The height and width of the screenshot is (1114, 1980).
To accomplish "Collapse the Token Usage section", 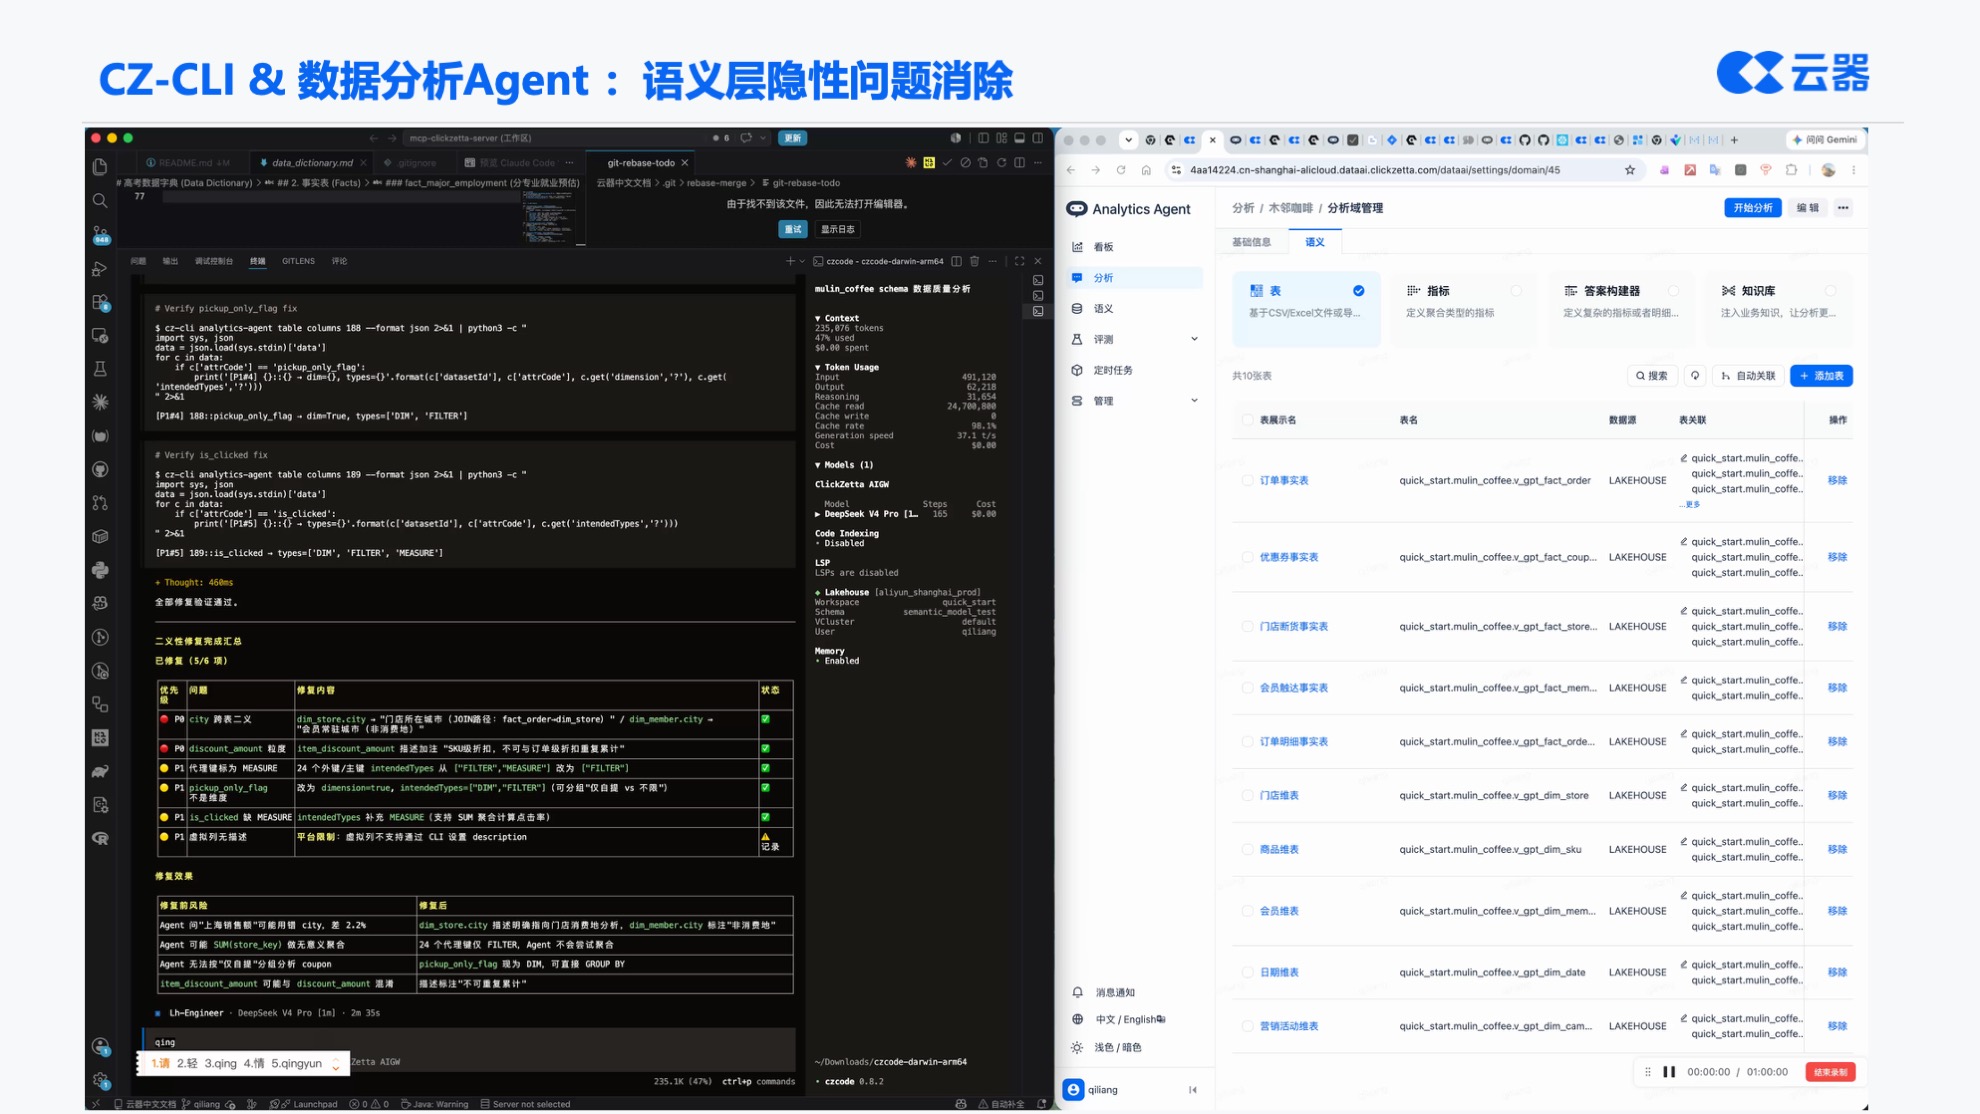I will tap(818, 367).
